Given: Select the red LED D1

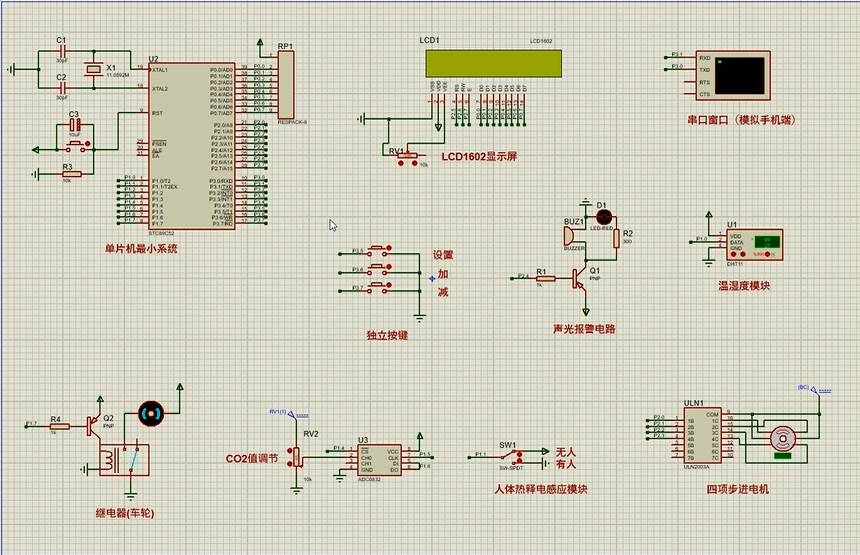Looking at the screenshot, I should 603,217.
